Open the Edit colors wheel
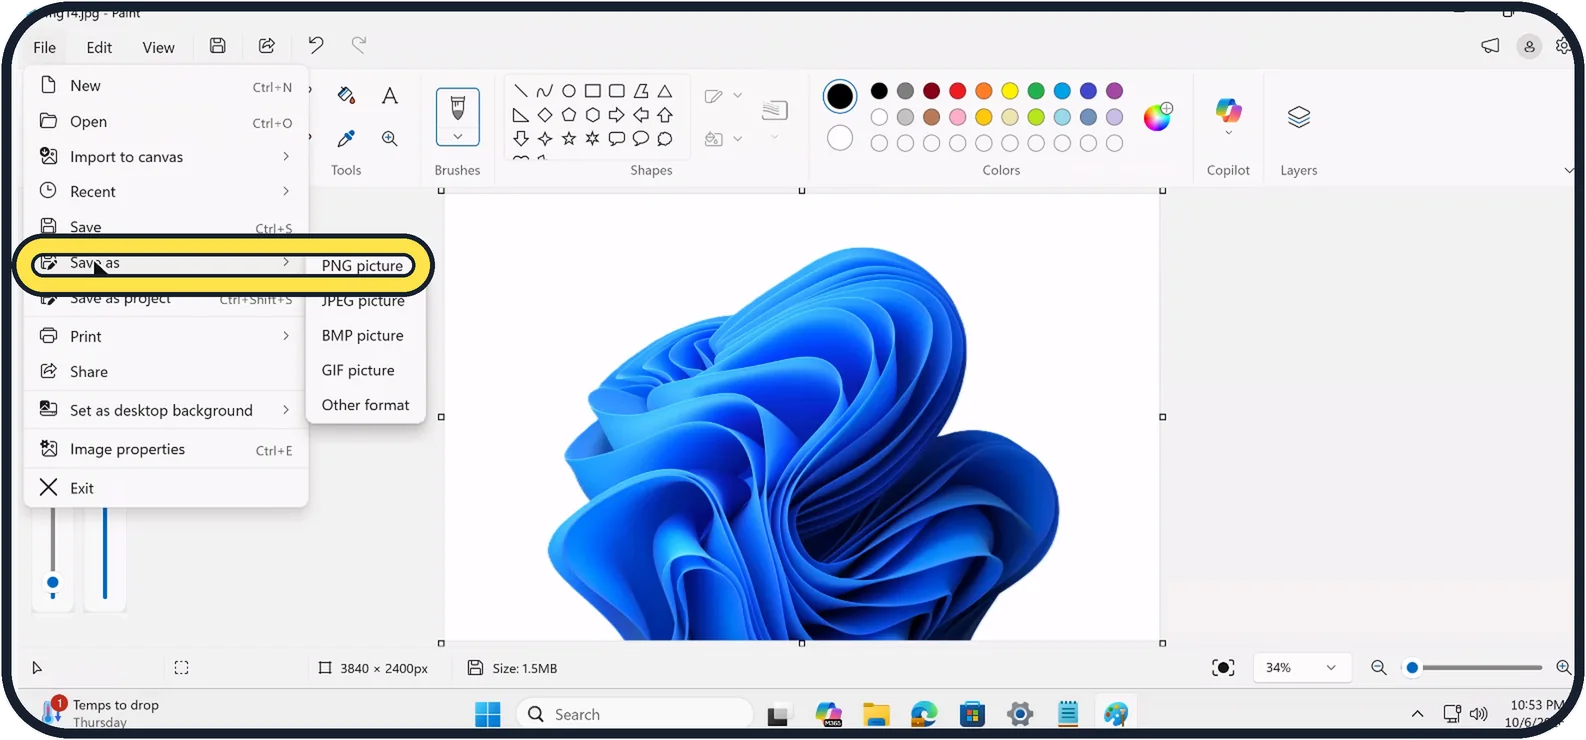The image size is (1586, 740). click(x=1158, y=116)
